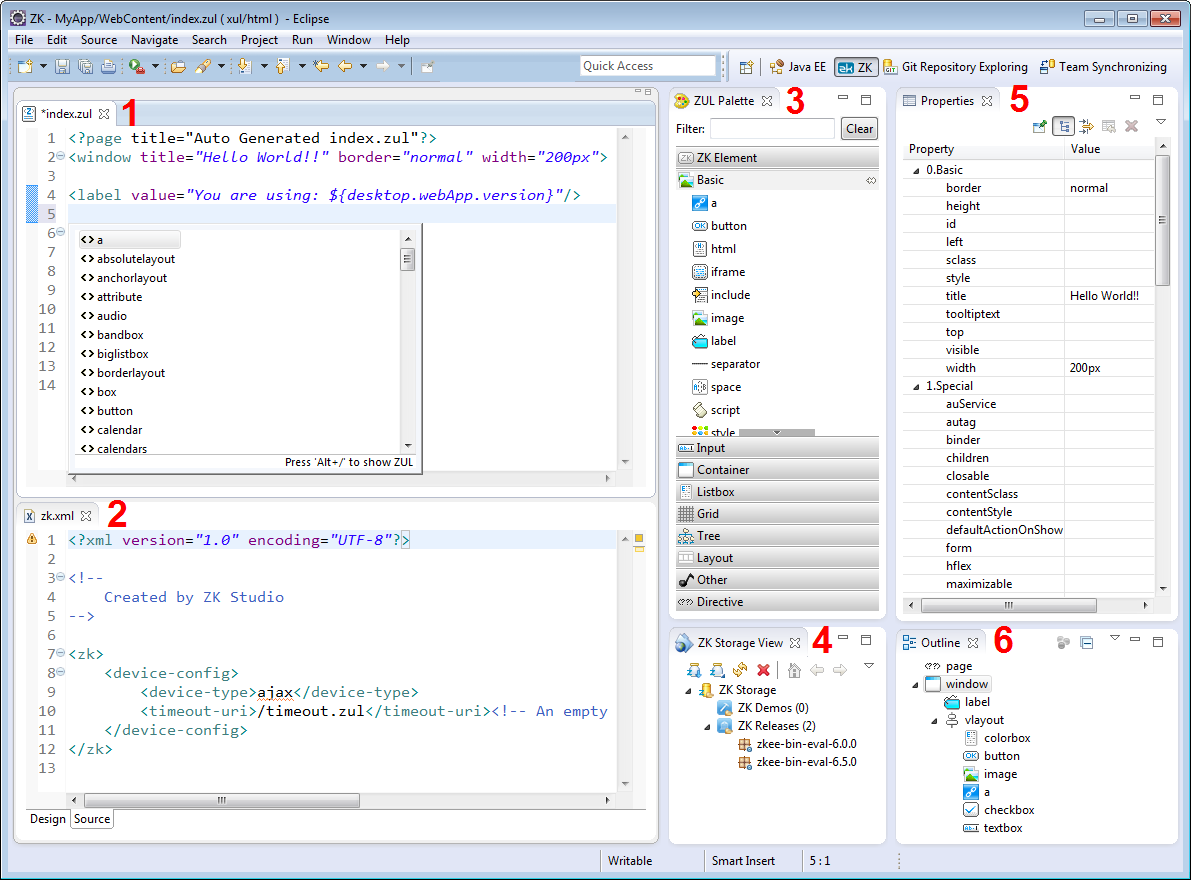Select the script component in ZUL Palette
Image resolution: width=1191 pixels, height=880 pixels.
pyautogui.click(x=716, y=410)
